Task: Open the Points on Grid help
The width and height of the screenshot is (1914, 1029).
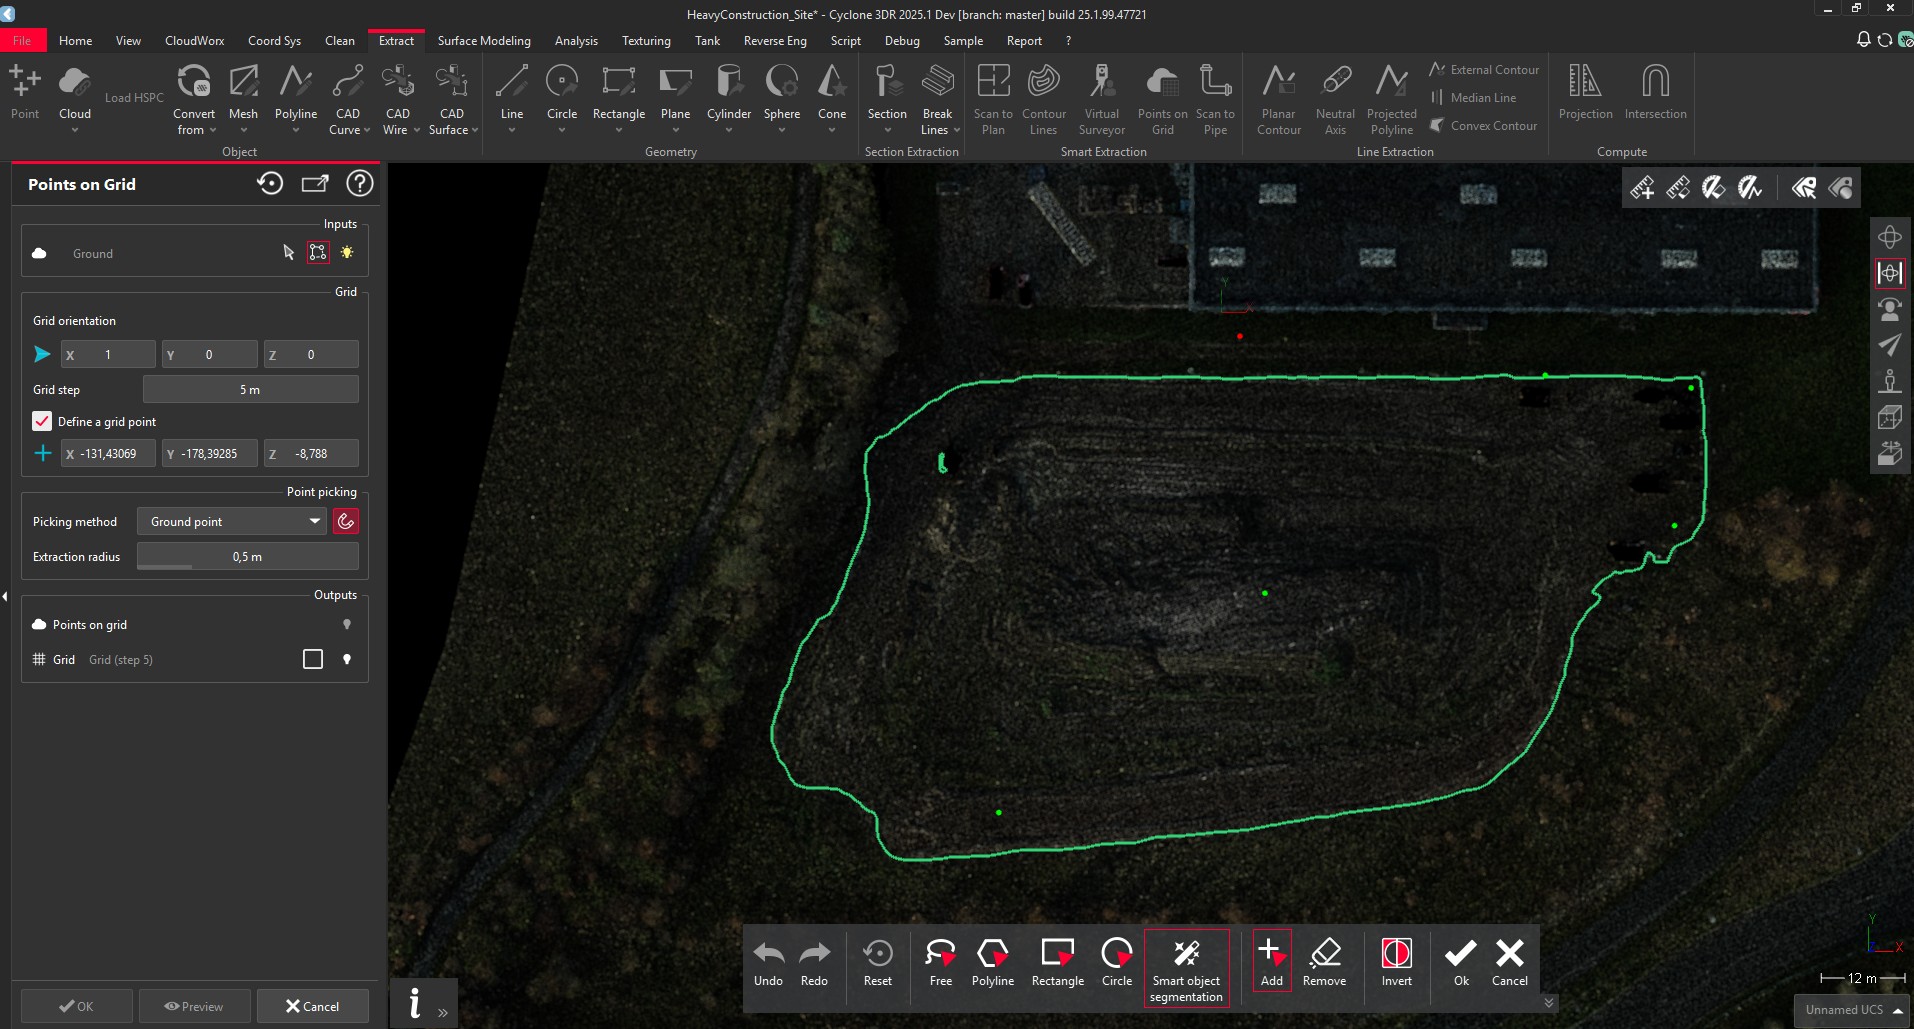Action: click(359, 183)
